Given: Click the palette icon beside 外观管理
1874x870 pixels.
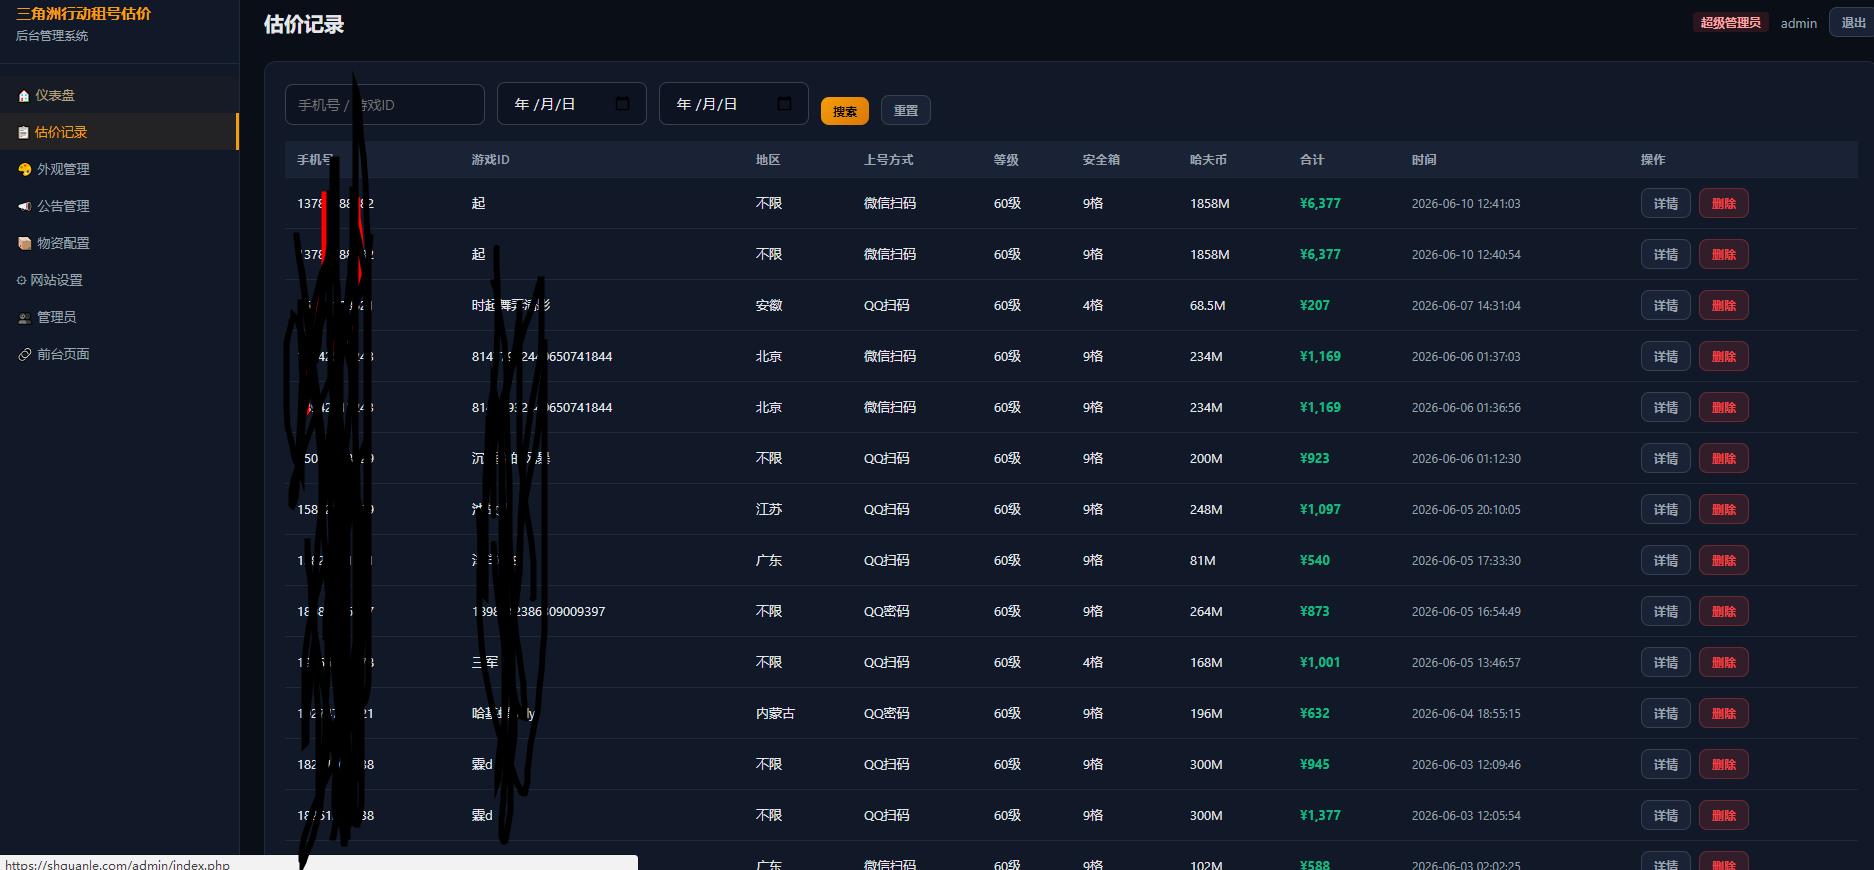Looking at the screenshot, I should pos(25,169).
